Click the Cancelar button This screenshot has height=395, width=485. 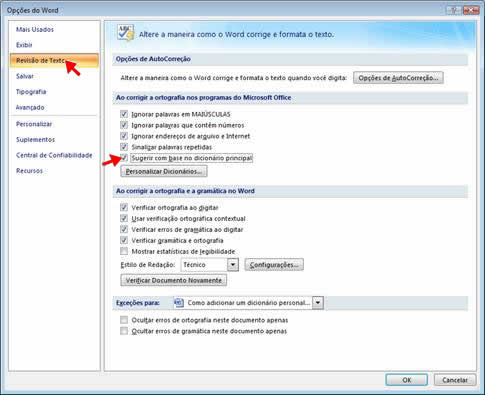click(x=455, y=380)
